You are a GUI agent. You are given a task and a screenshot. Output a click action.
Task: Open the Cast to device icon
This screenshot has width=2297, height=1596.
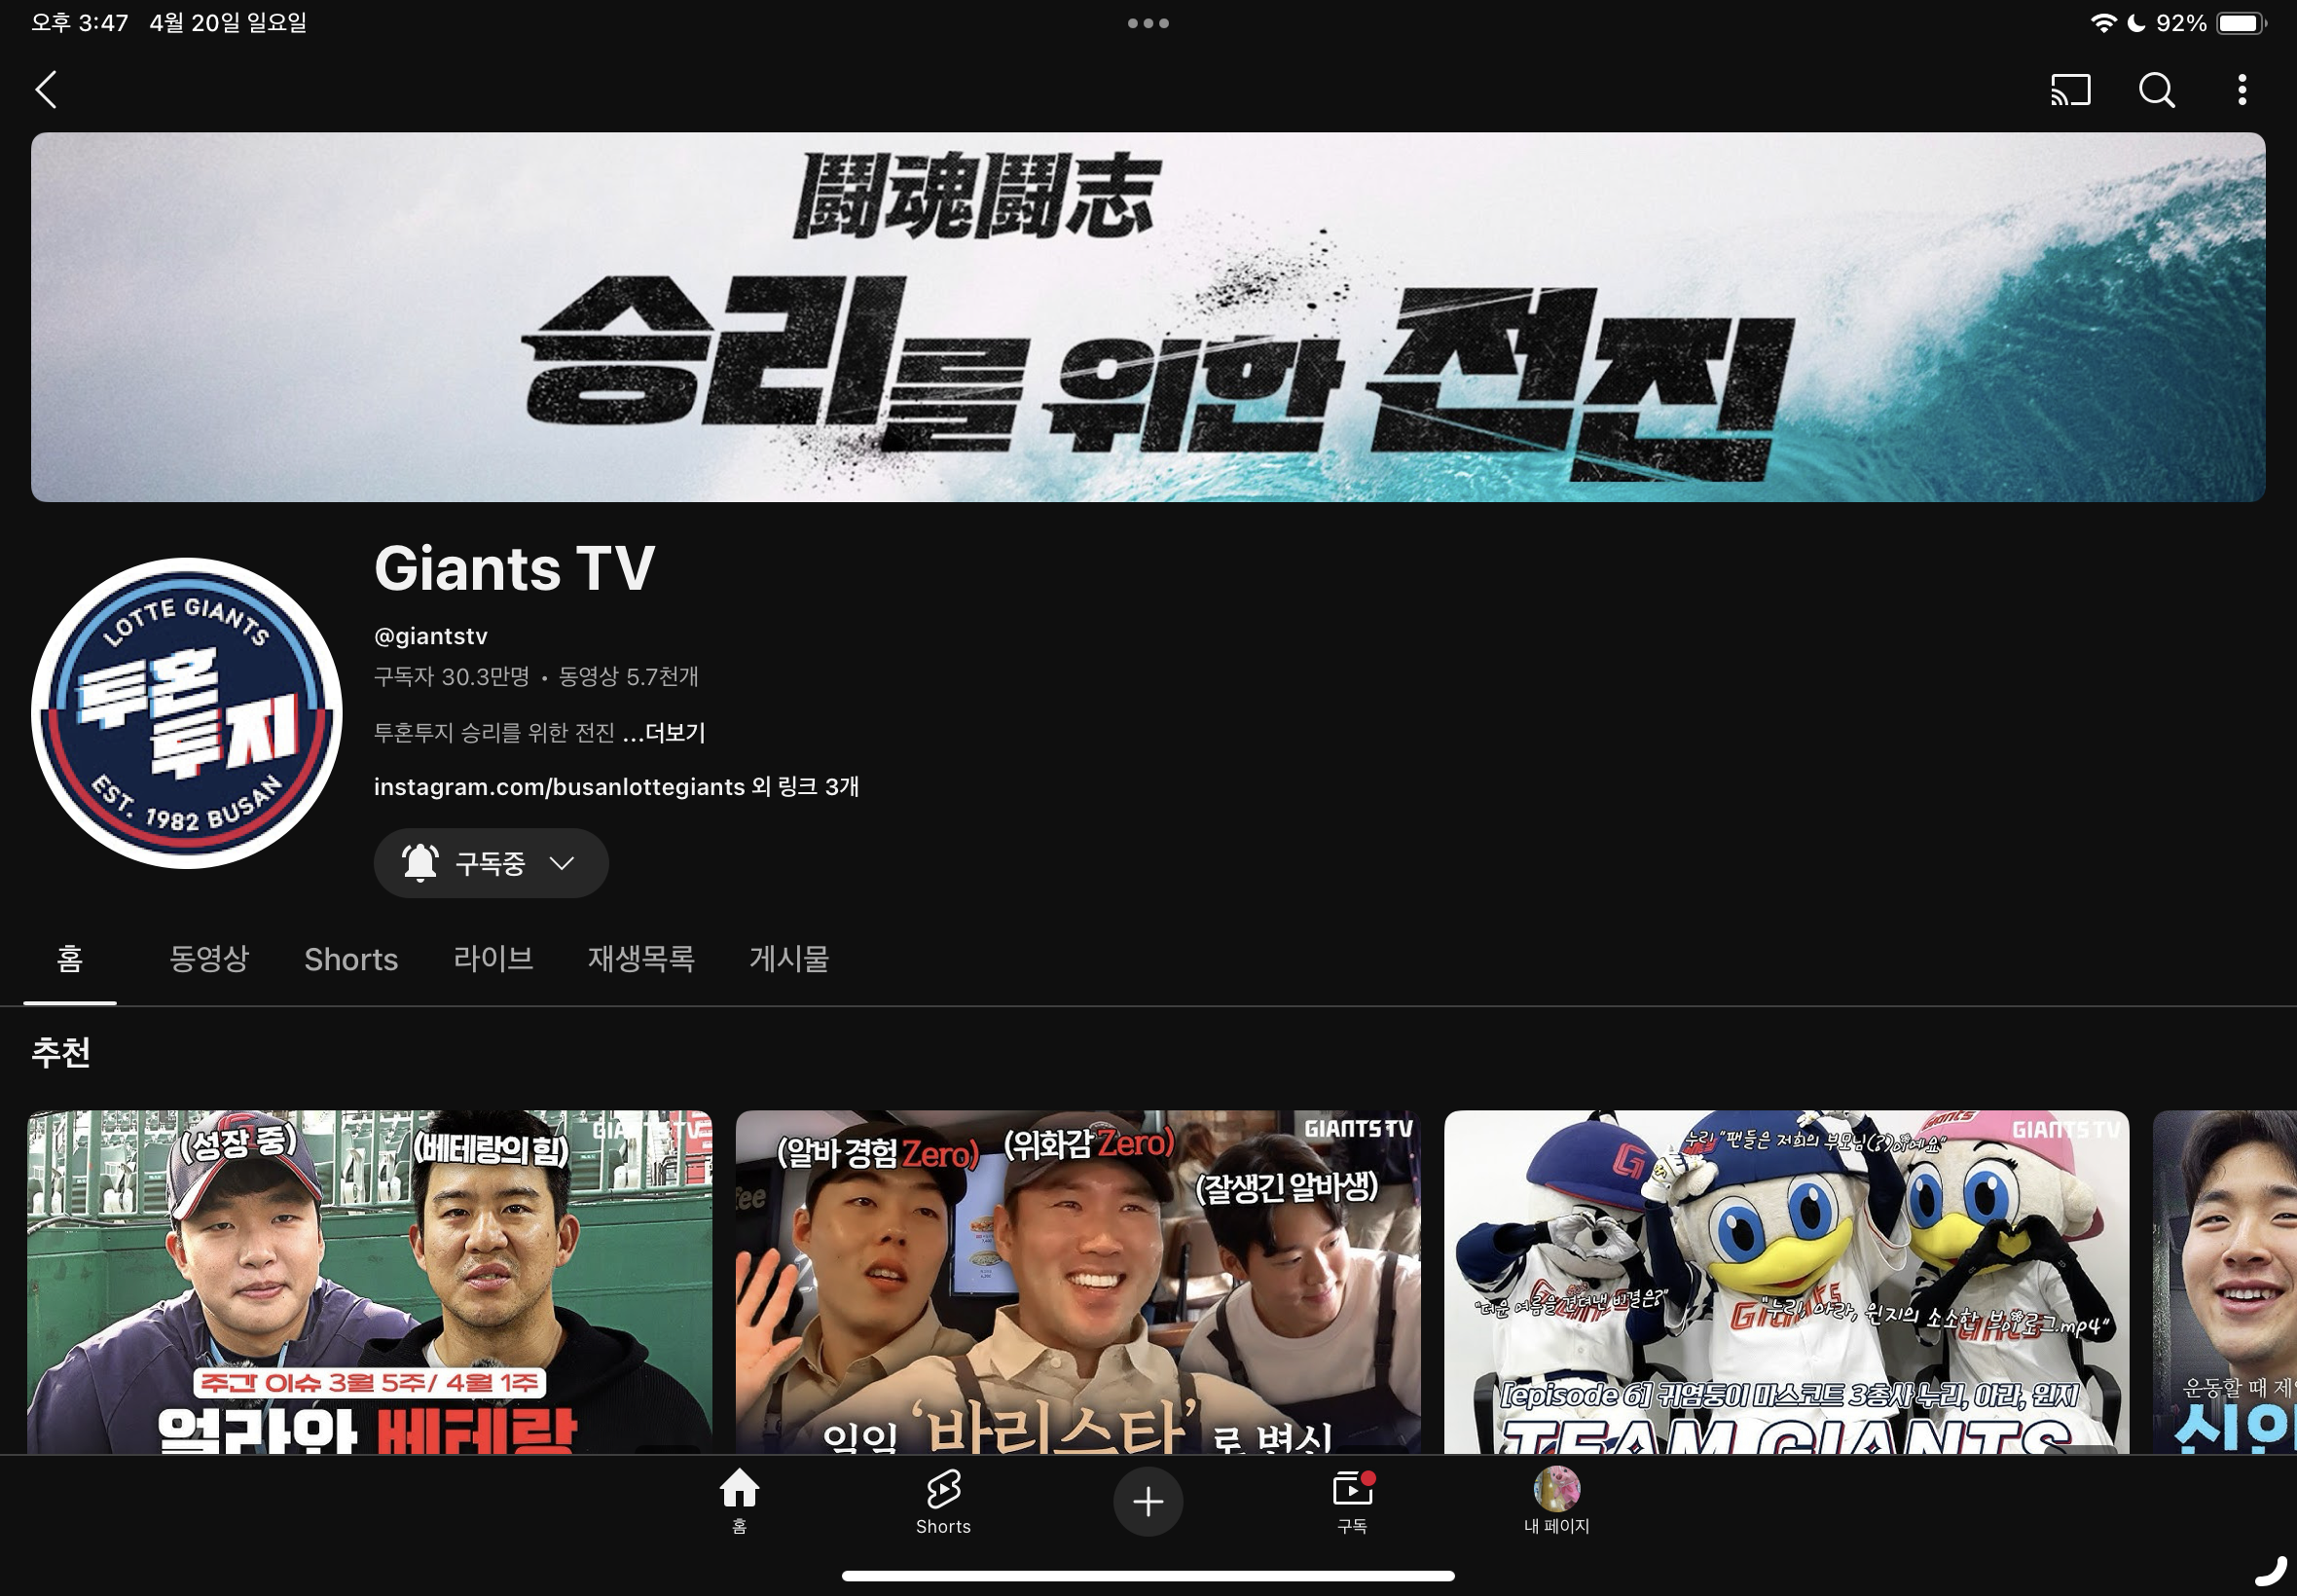pos(2070,90)
